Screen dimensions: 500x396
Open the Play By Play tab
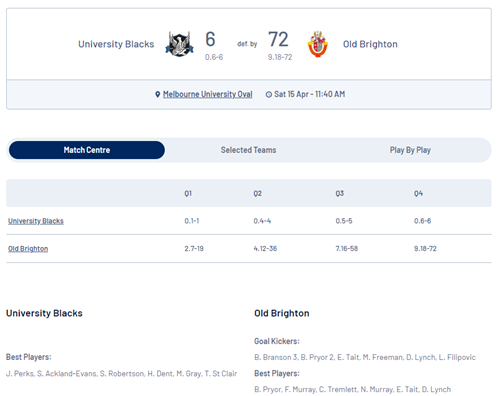[x=410, y=150]
